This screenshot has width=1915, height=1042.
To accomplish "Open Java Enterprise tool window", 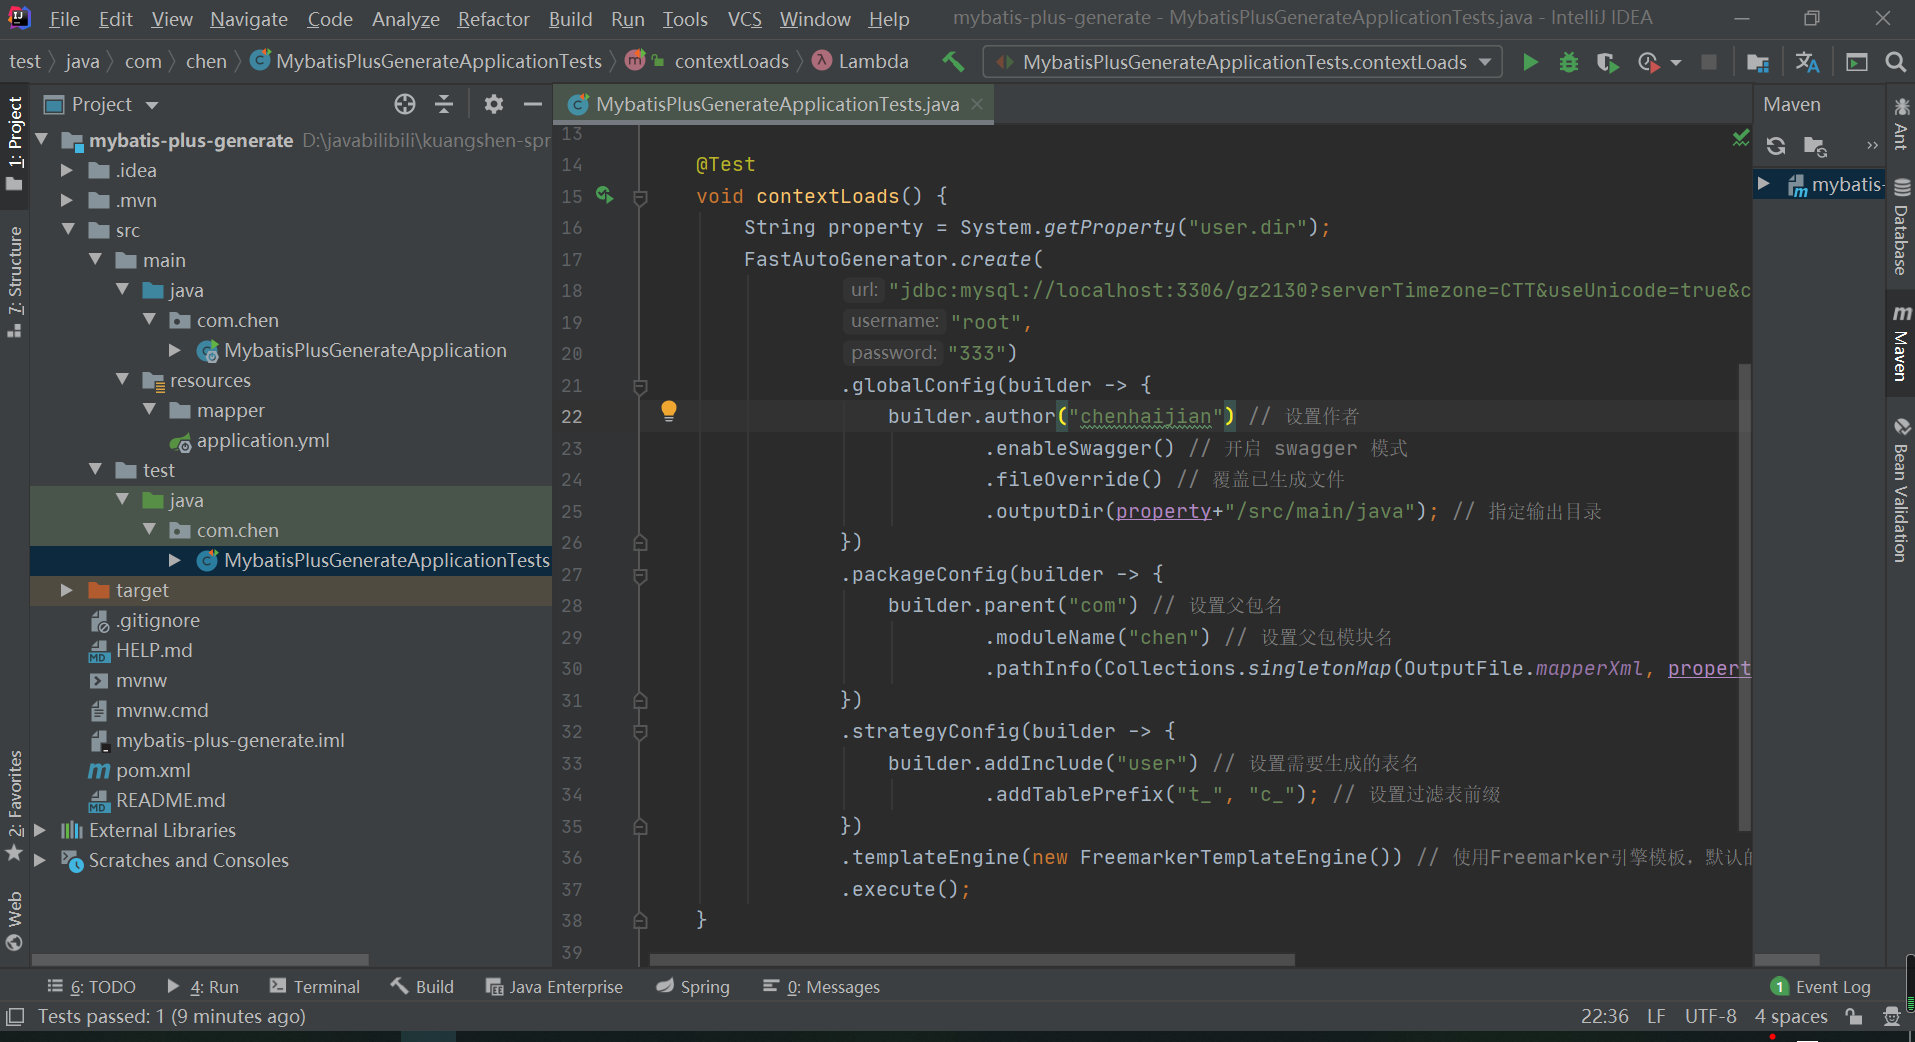I will click(554, 987).
